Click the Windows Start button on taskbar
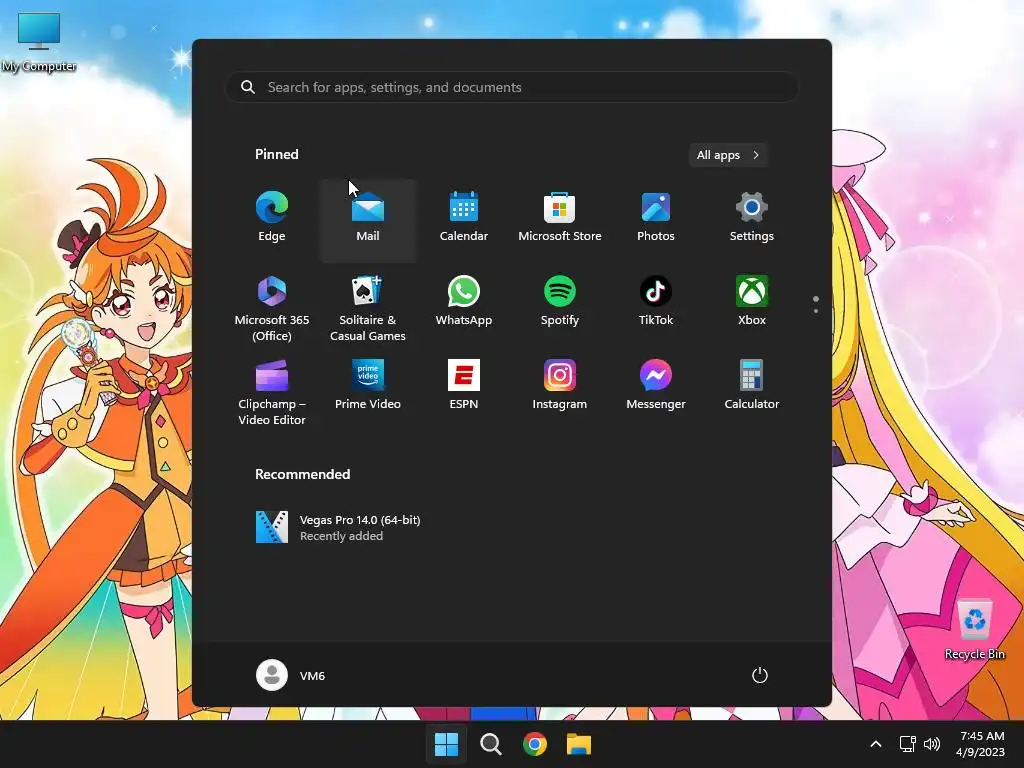Viewport: 1024px width, 768px height. click(447, 744)
